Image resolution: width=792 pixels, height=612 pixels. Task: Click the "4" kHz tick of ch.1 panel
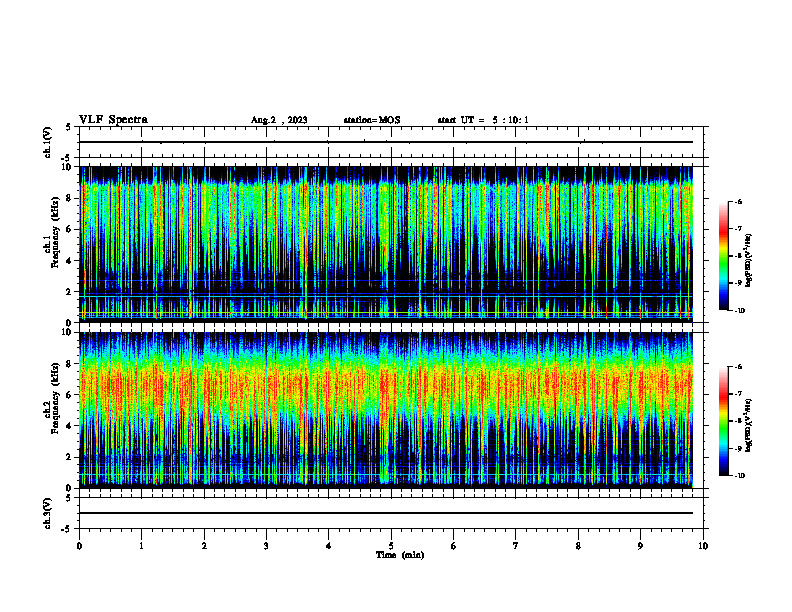(x=69, y=261)
